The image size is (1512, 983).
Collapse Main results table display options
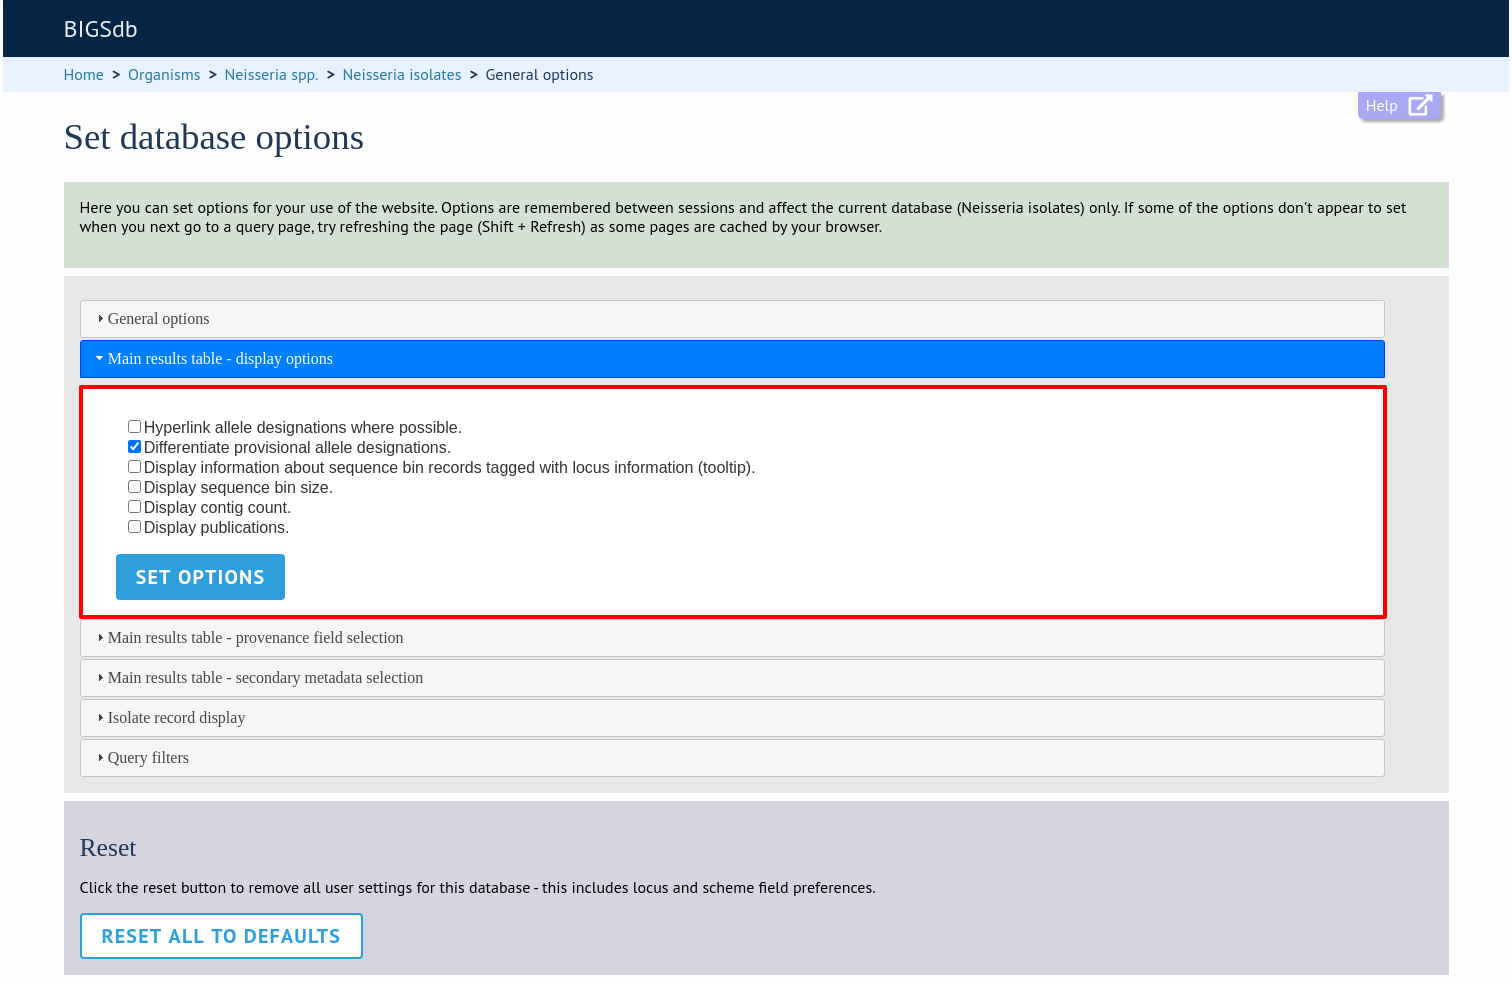pos(732,359)
